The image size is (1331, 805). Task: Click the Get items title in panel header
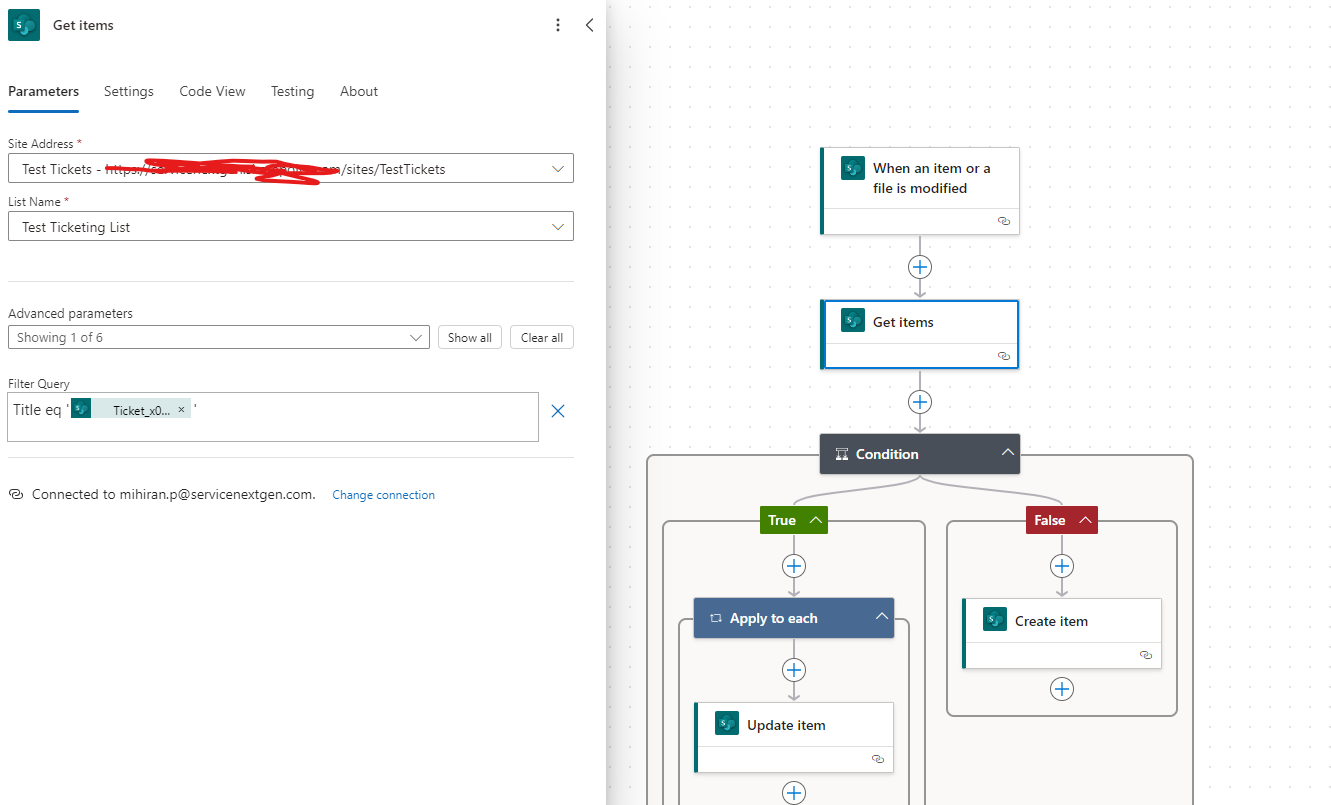(83, 25)
